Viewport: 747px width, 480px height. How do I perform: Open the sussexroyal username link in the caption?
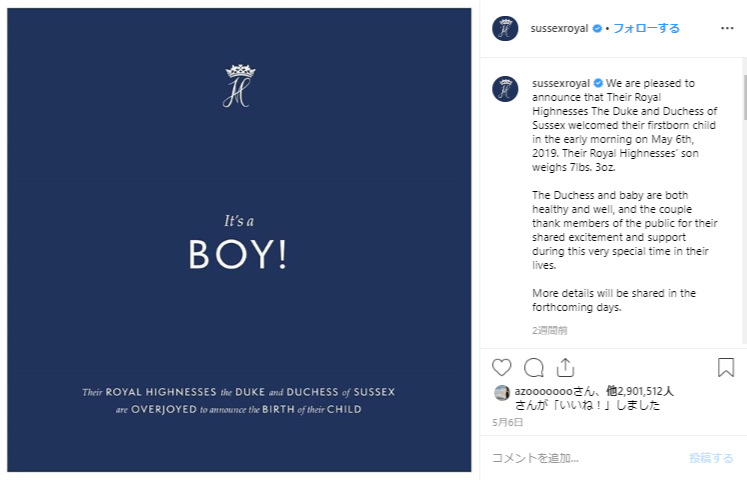(x=561, y=83)
